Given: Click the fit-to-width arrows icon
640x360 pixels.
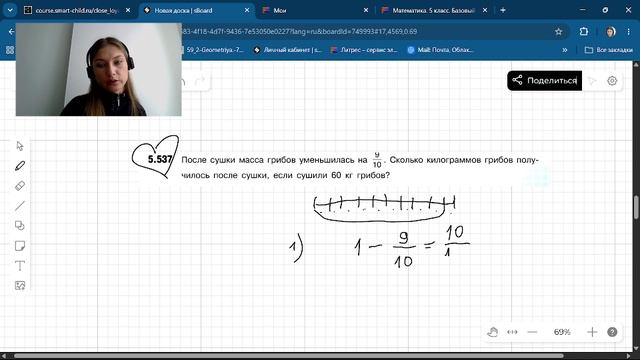Looking at the screenshot, I should coord(512,332).
